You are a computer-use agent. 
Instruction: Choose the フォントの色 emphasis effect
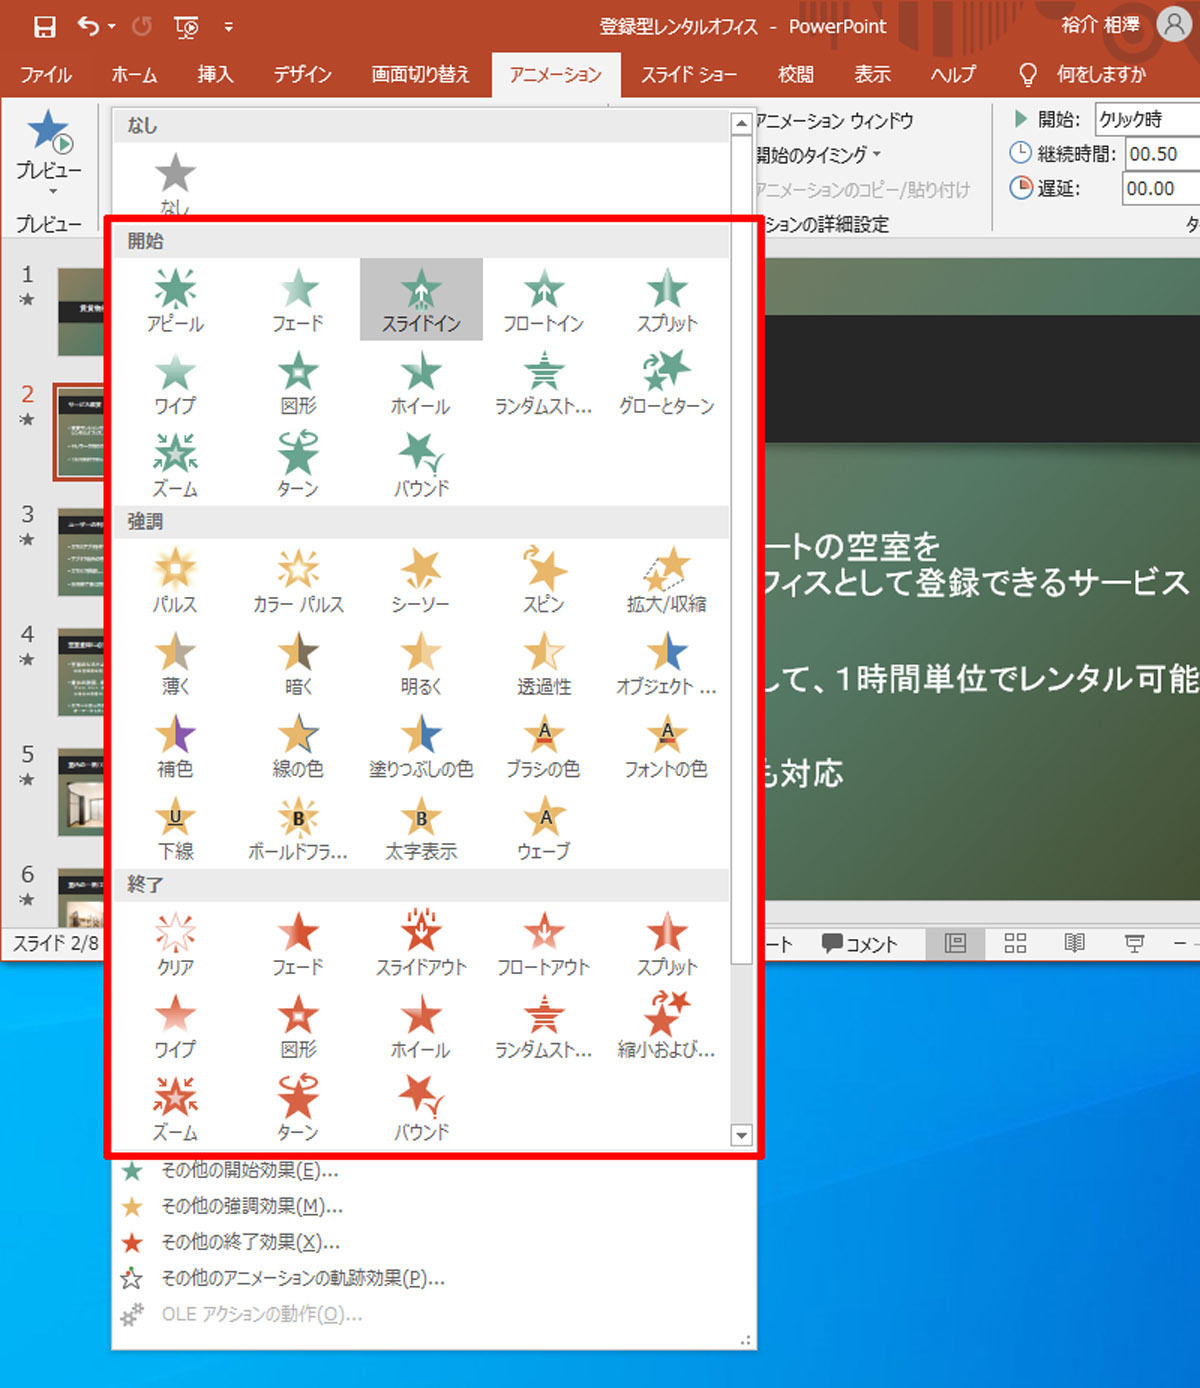[x=667, y=746]
